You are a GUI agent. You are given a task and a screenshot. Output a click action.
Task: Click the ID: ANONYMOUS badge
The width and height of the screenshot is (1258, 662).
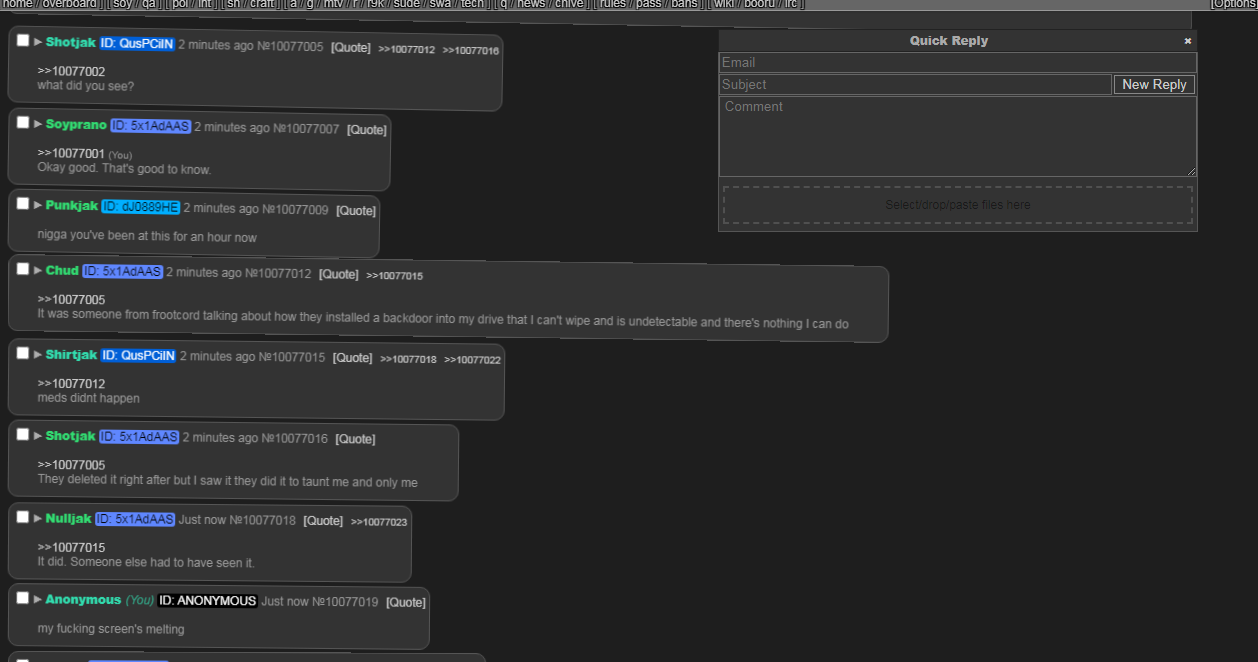point(208,601)
